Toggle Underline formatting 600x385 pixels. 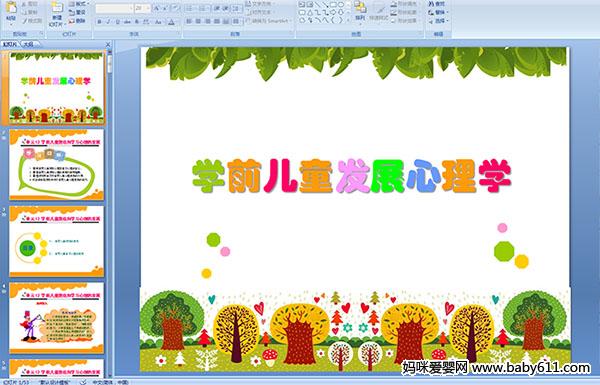(x=117, y=22)
